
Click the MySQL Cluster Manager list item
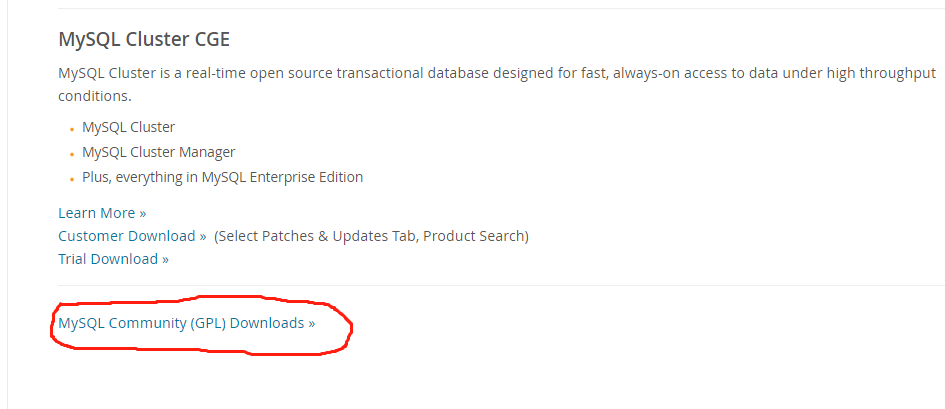(158, 152)
